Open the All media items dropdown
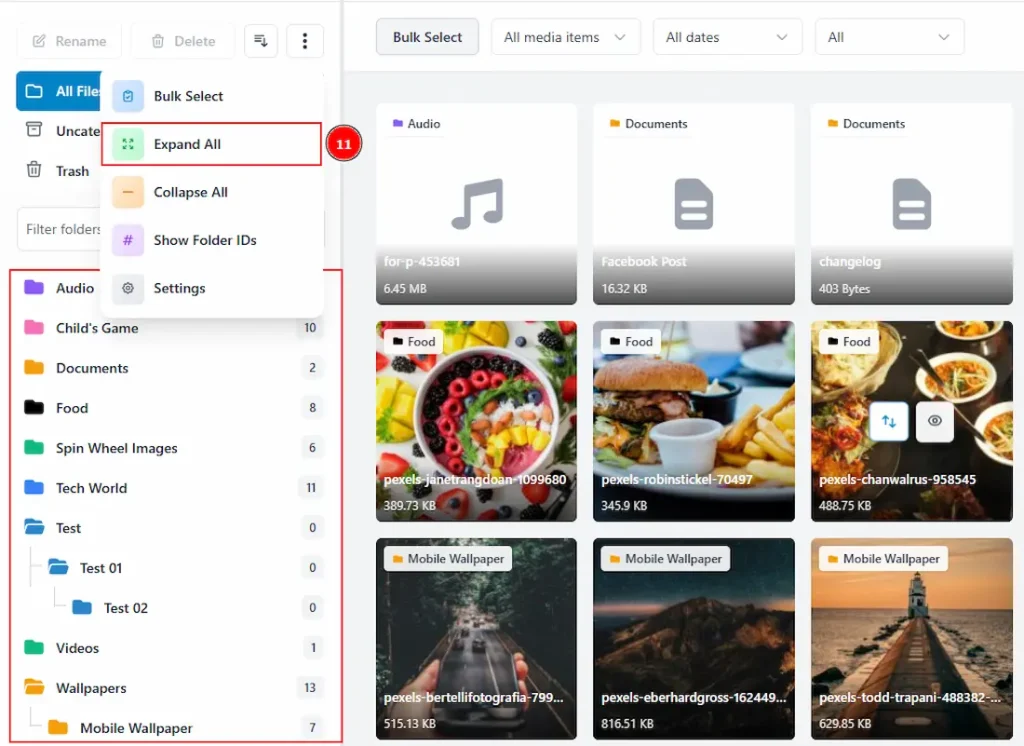Viewport: 1024px width, 746px height. [x=565, y=37]
